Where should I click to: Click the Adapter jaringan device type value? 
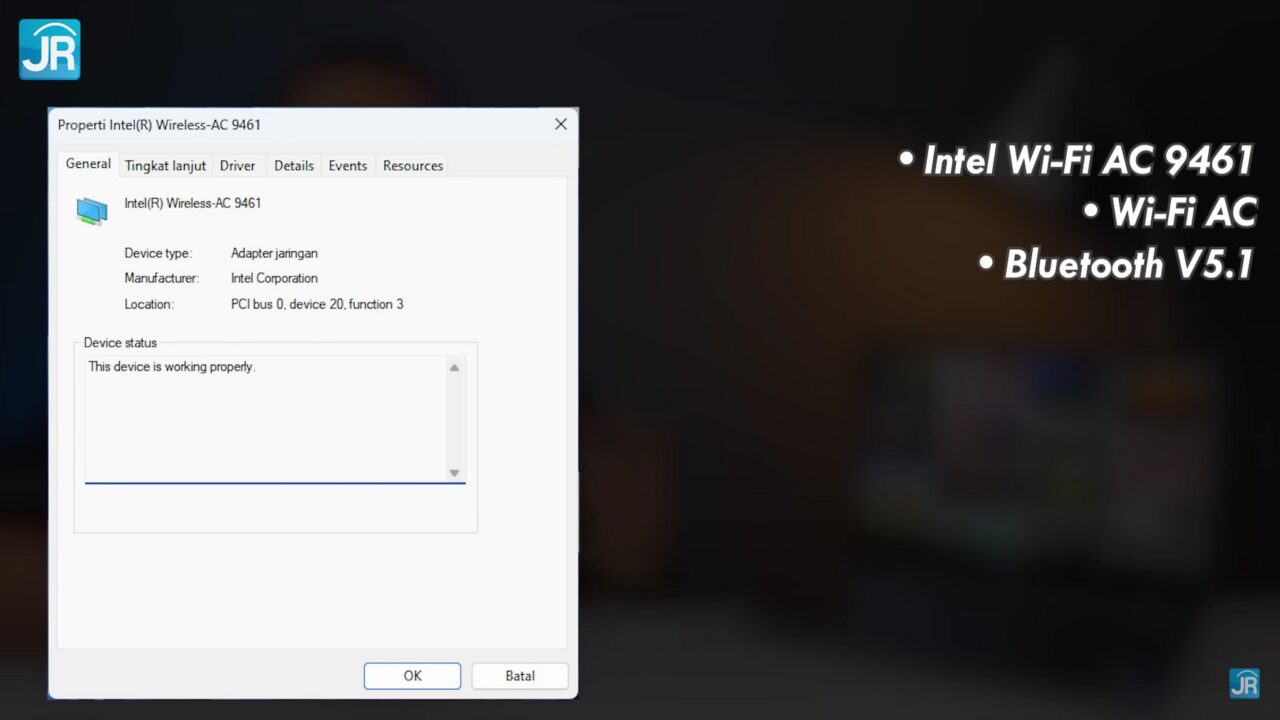click(x=274, y=253)
